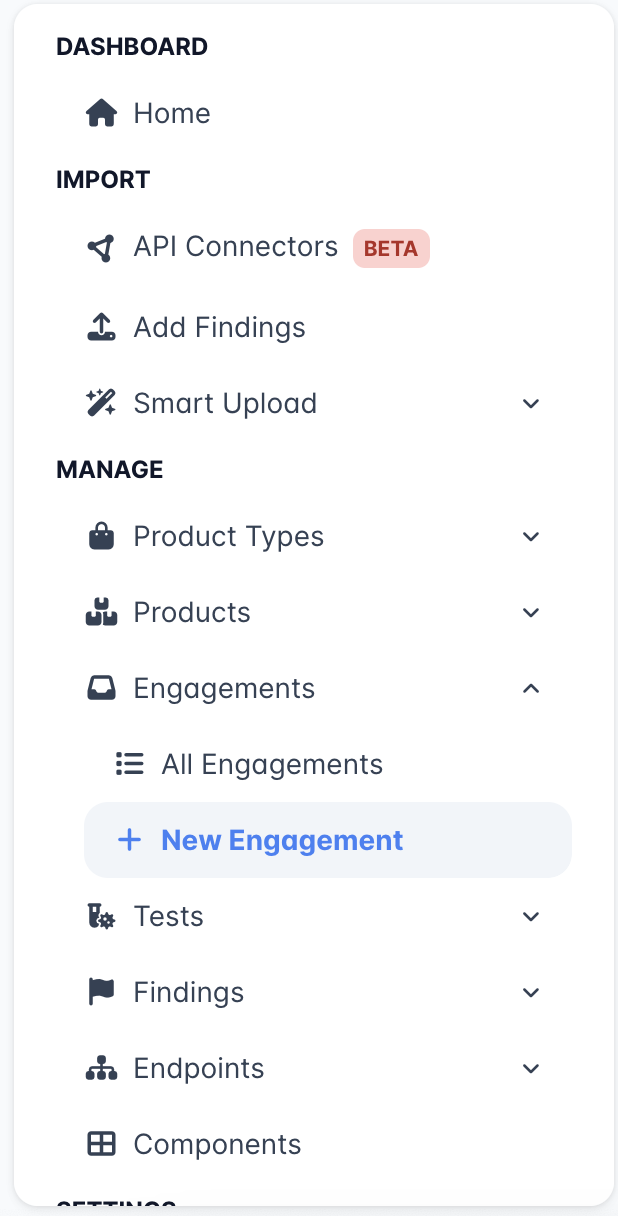The image size is (618, 1216).
Task: Click the Components grid icon
Action: [102, 1145]
